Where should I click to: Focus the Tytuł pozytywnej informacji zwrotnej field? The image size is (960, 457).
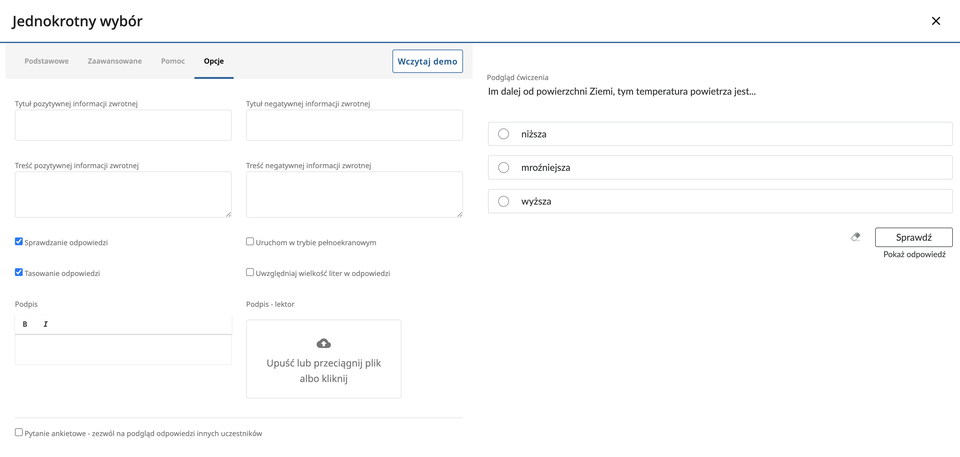123,125
